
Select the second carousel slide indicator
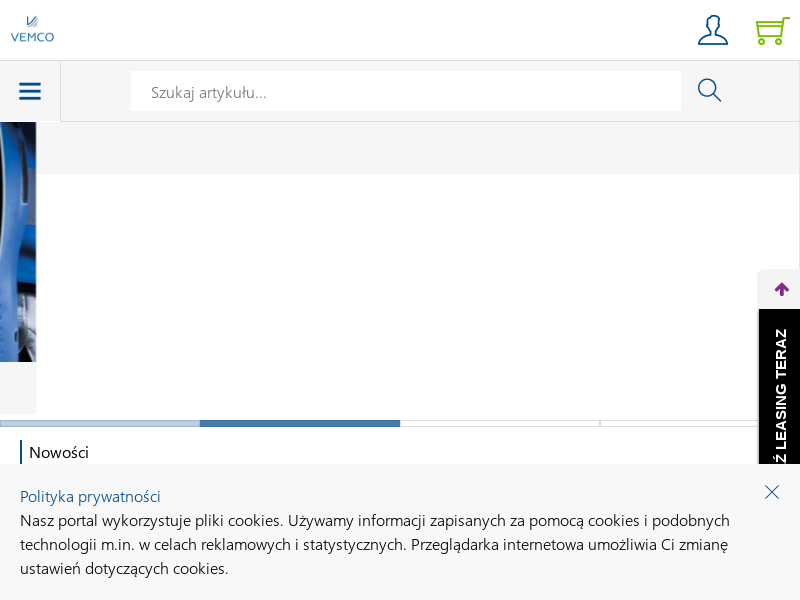click(x=300, y=423)
